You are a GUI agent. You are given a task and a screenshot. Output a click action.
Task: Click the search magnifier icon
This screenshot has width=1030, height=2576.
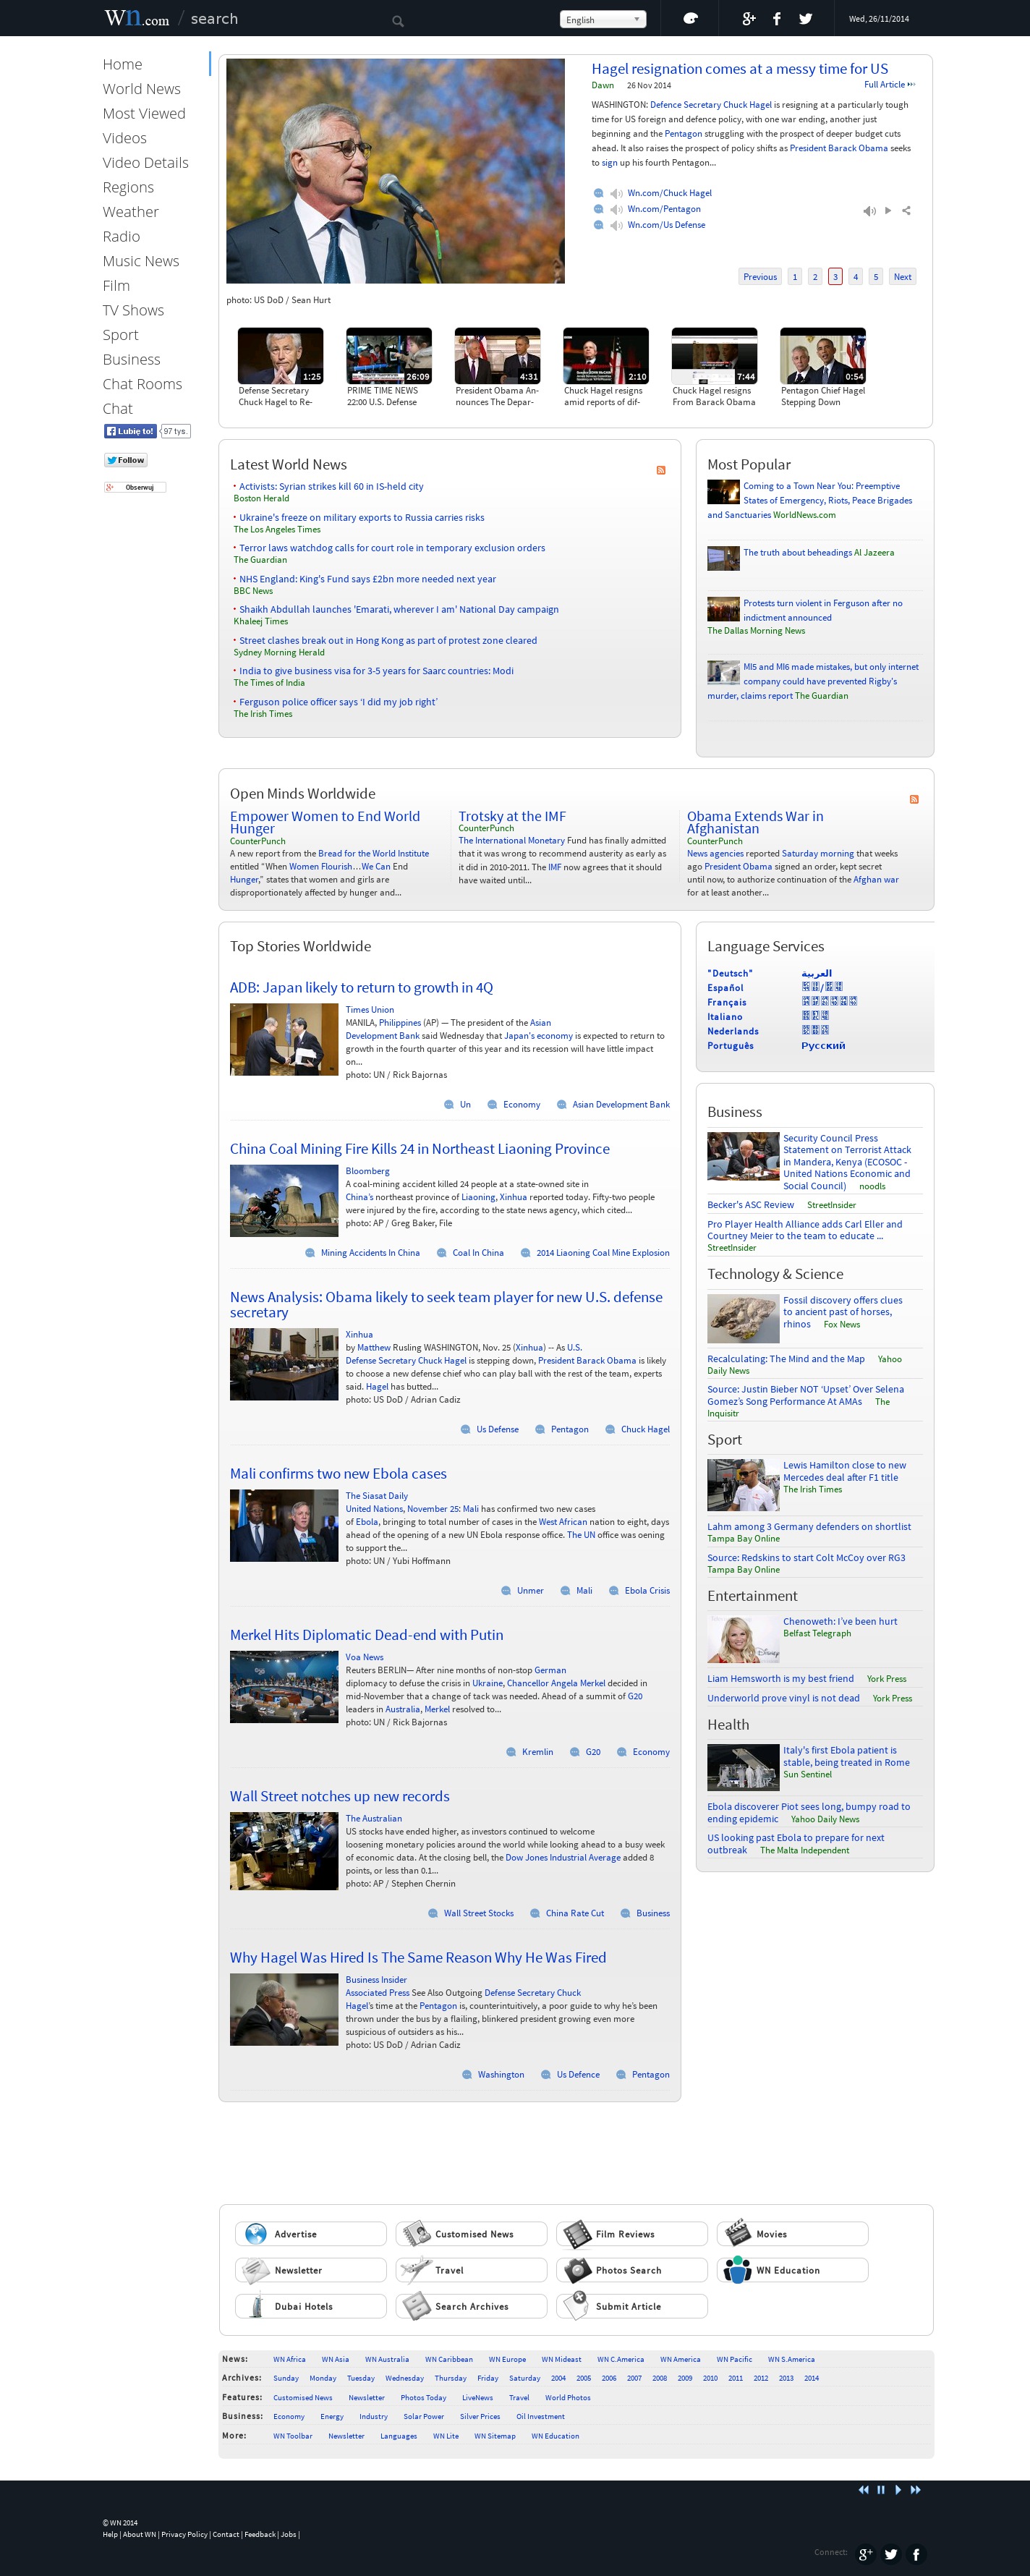coord(398,21)
